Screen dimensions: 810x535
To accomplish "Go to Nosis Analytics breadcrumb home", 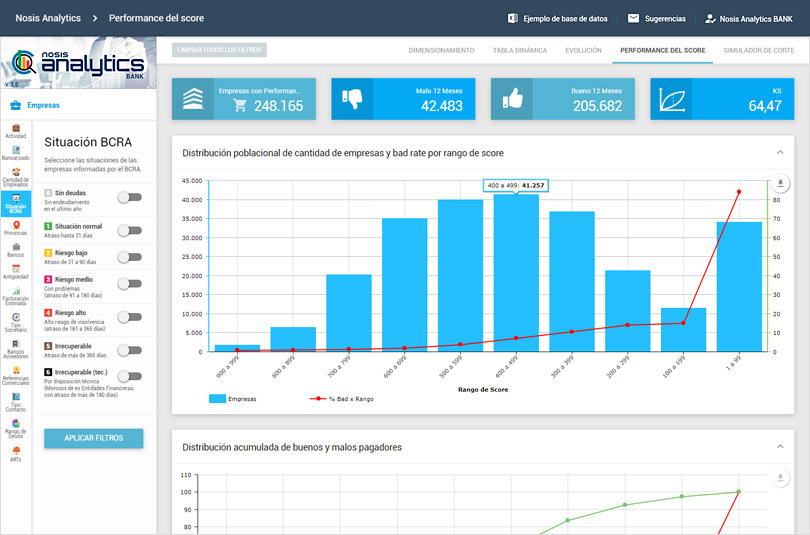I will (x=48, y=18).
